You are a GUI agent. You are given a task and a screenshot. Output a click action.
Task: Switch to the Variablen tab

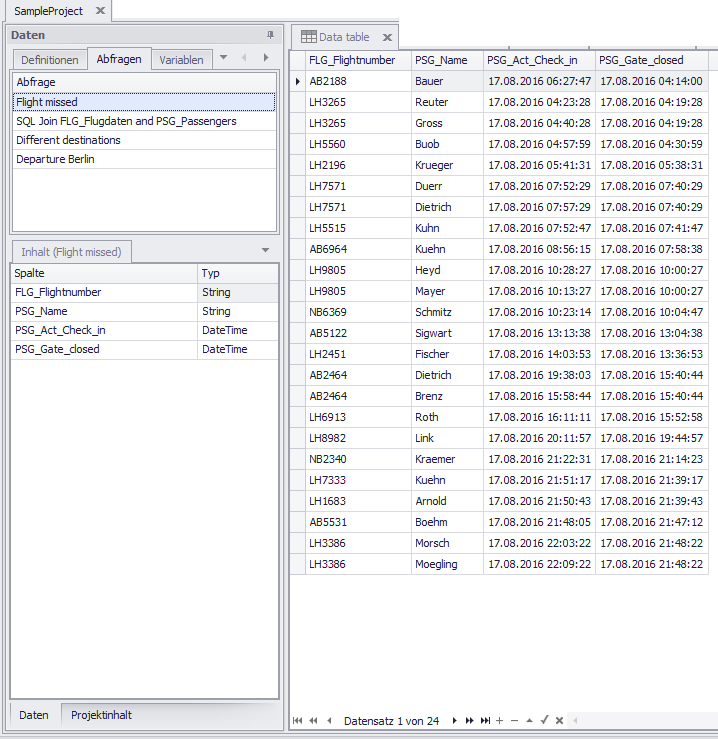click(x=182, y=60)
